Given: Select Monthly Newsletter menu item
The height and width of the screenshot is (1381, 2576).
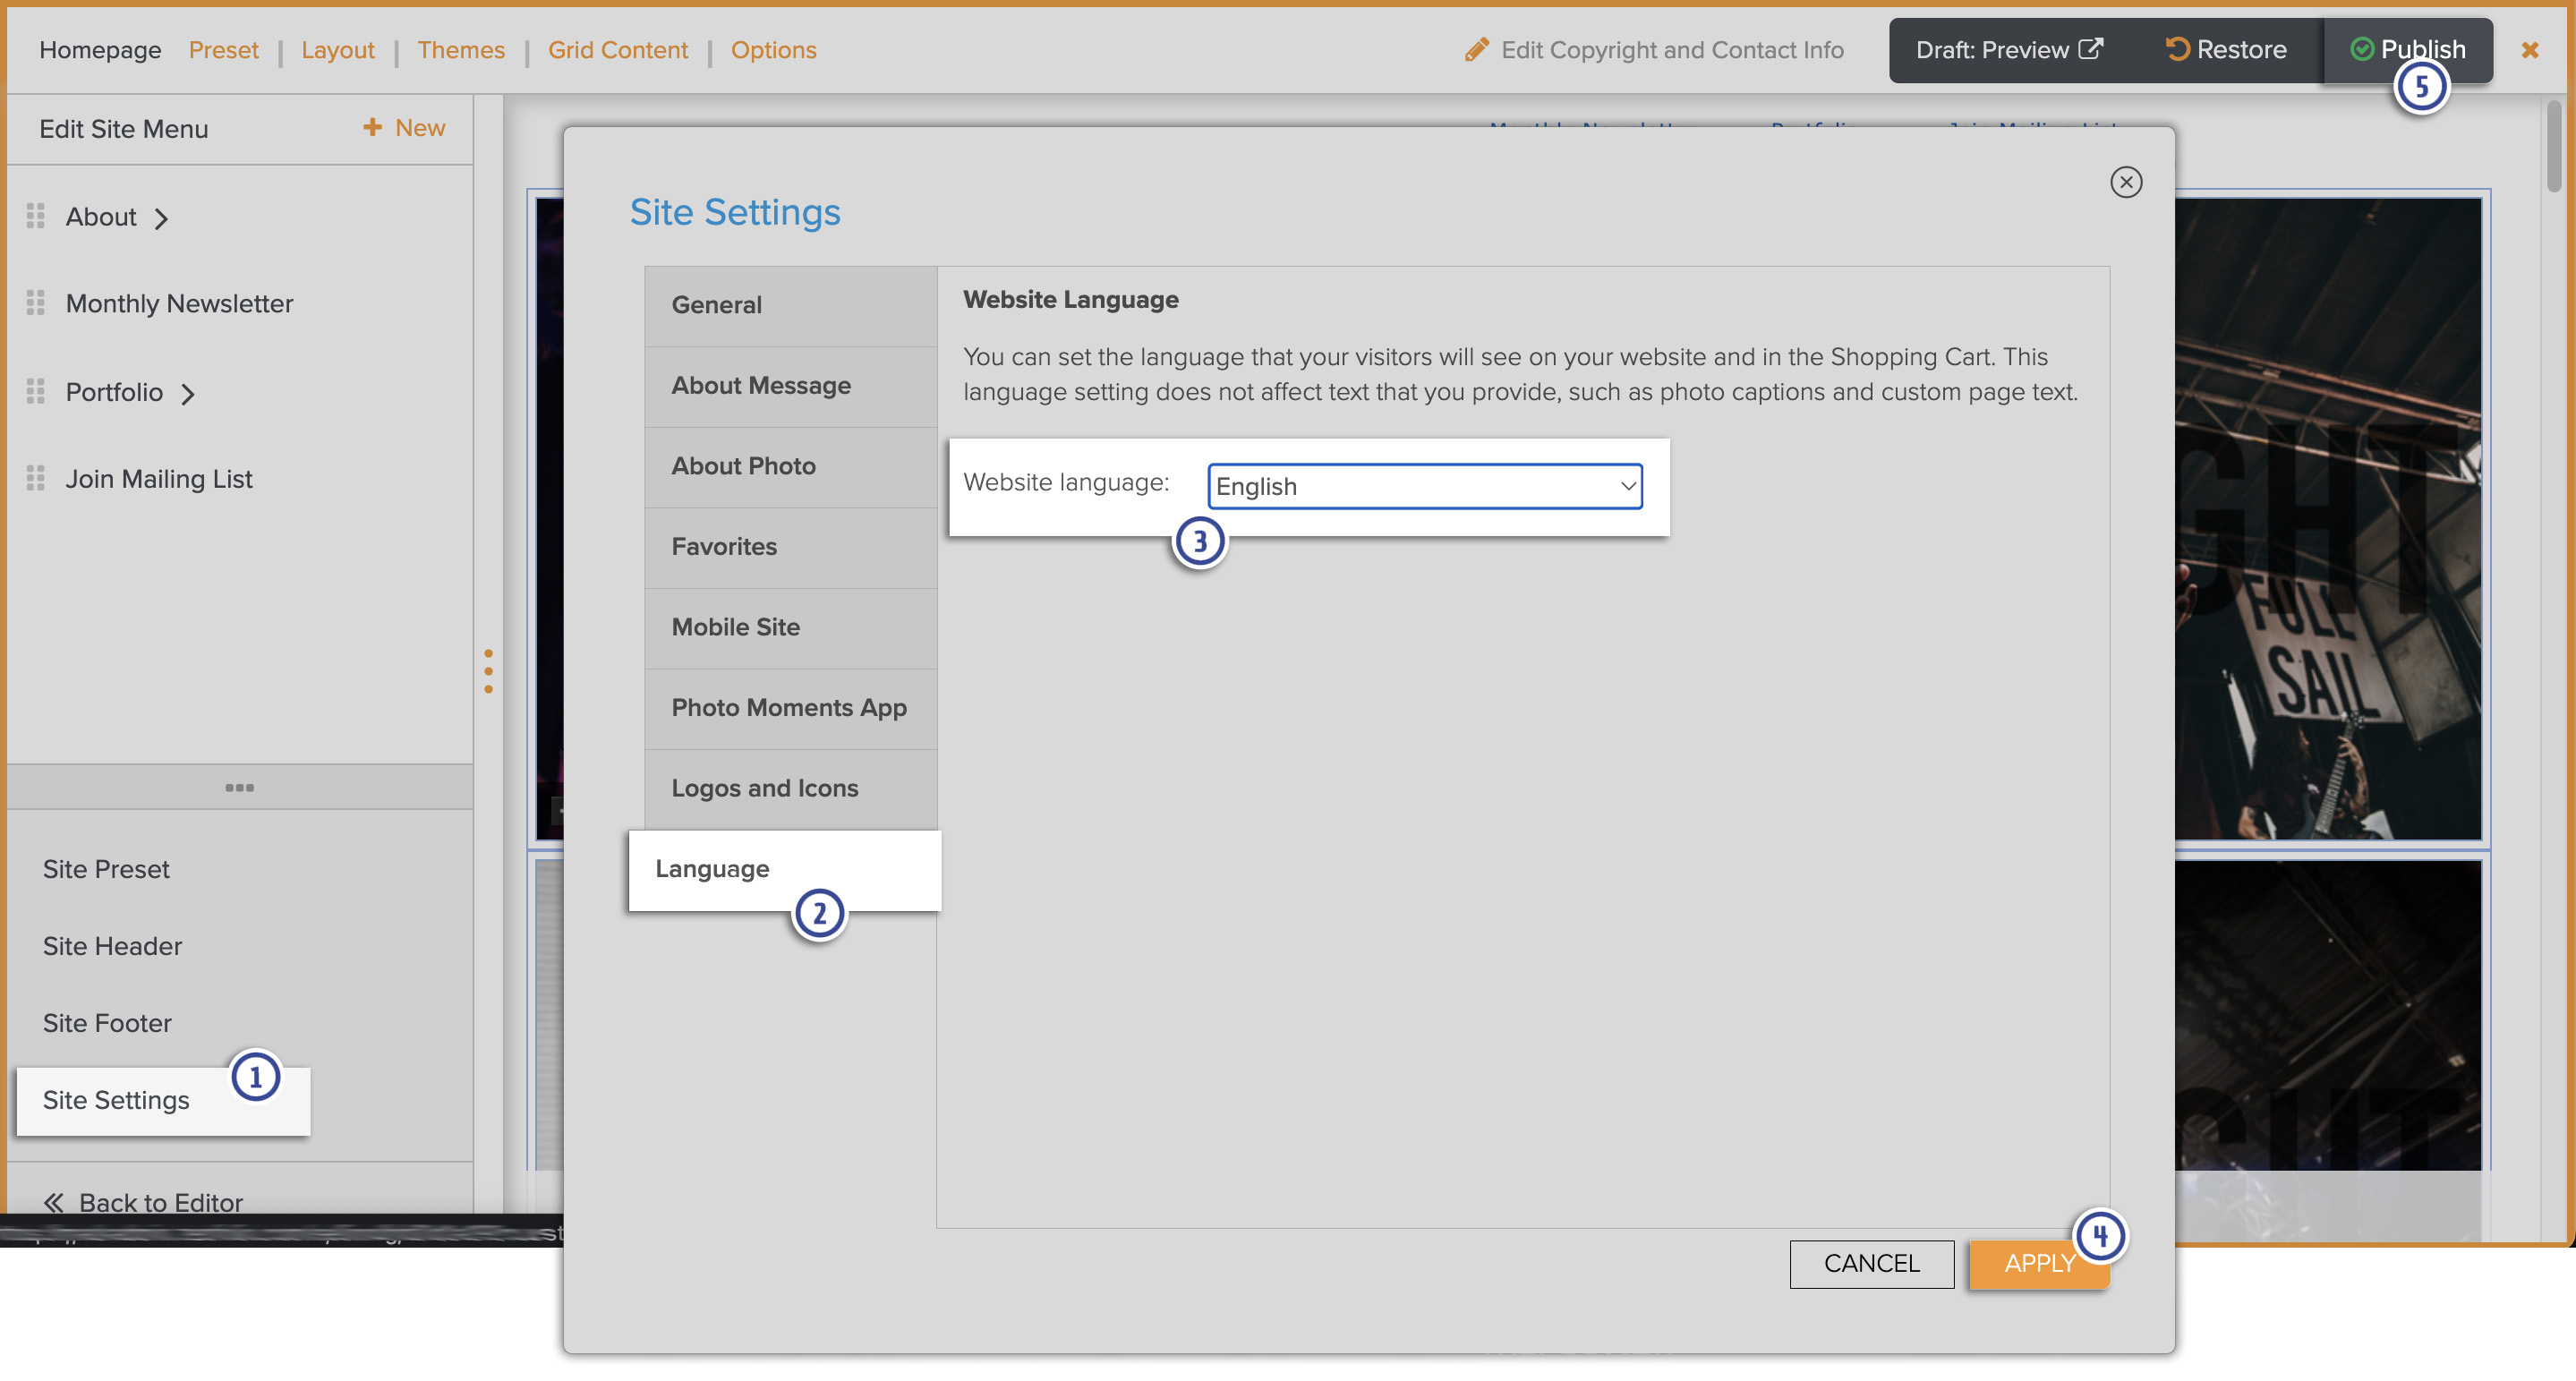Looking at the screenshot, I should click(x=179, y=304).
